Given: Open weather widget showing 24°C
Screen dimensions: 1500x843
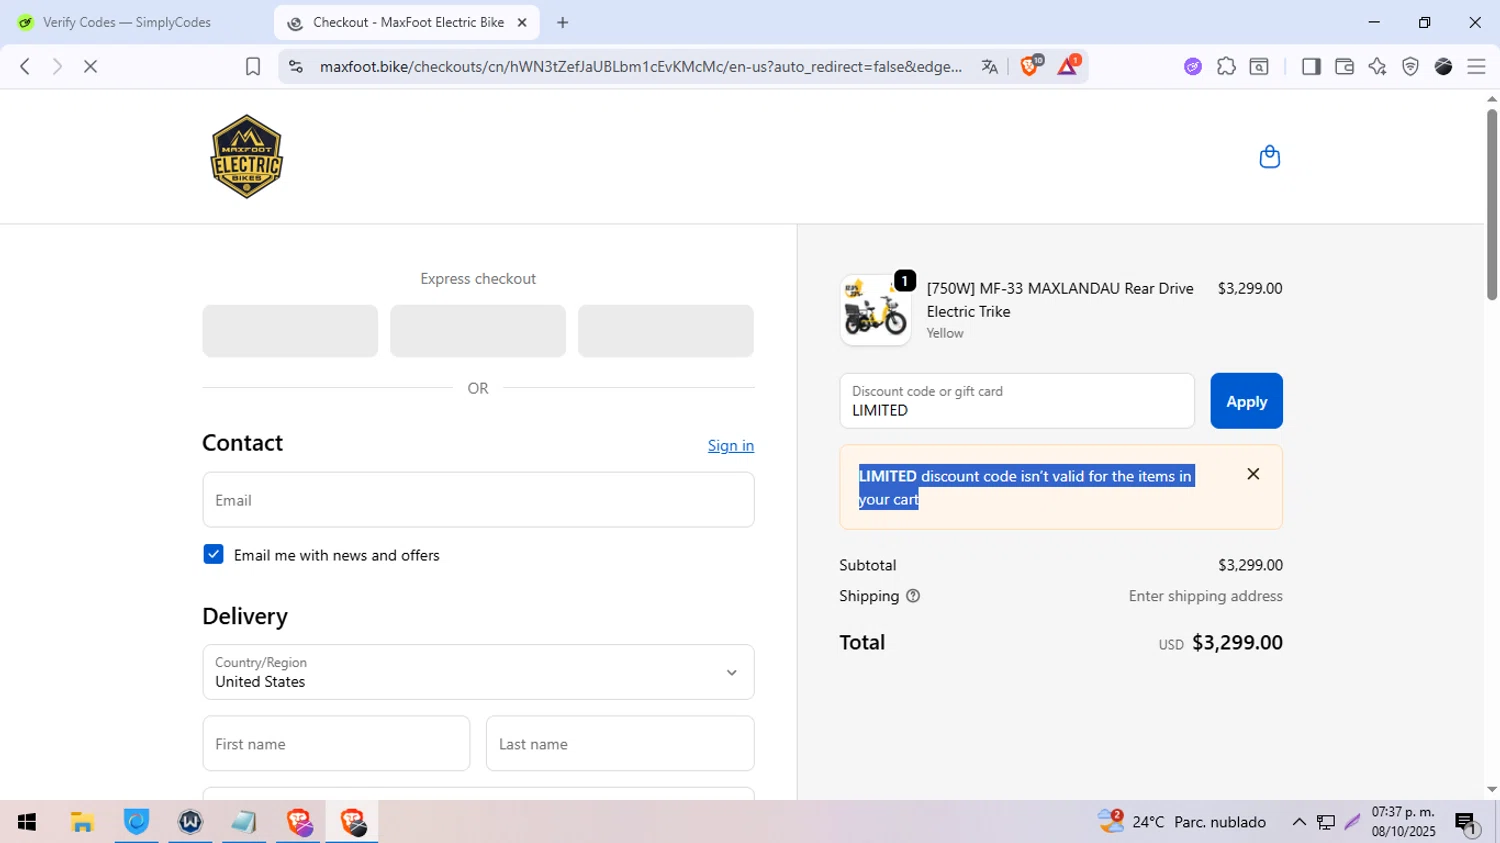Looking at the screenshot, I should (x=1182, y=822).
